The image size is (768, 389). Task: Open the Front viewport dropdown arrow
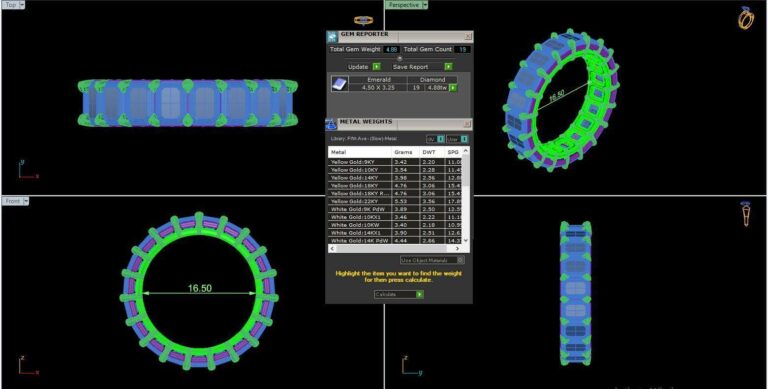[x=25, y=201]
